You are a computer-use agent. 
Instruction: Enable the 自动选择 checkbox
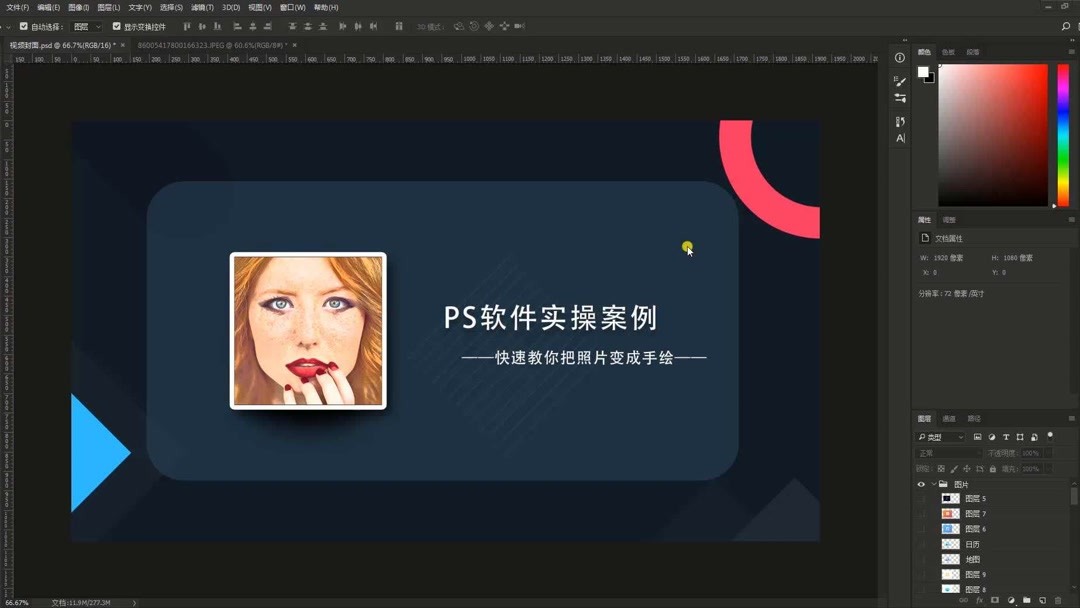(24, 26)
